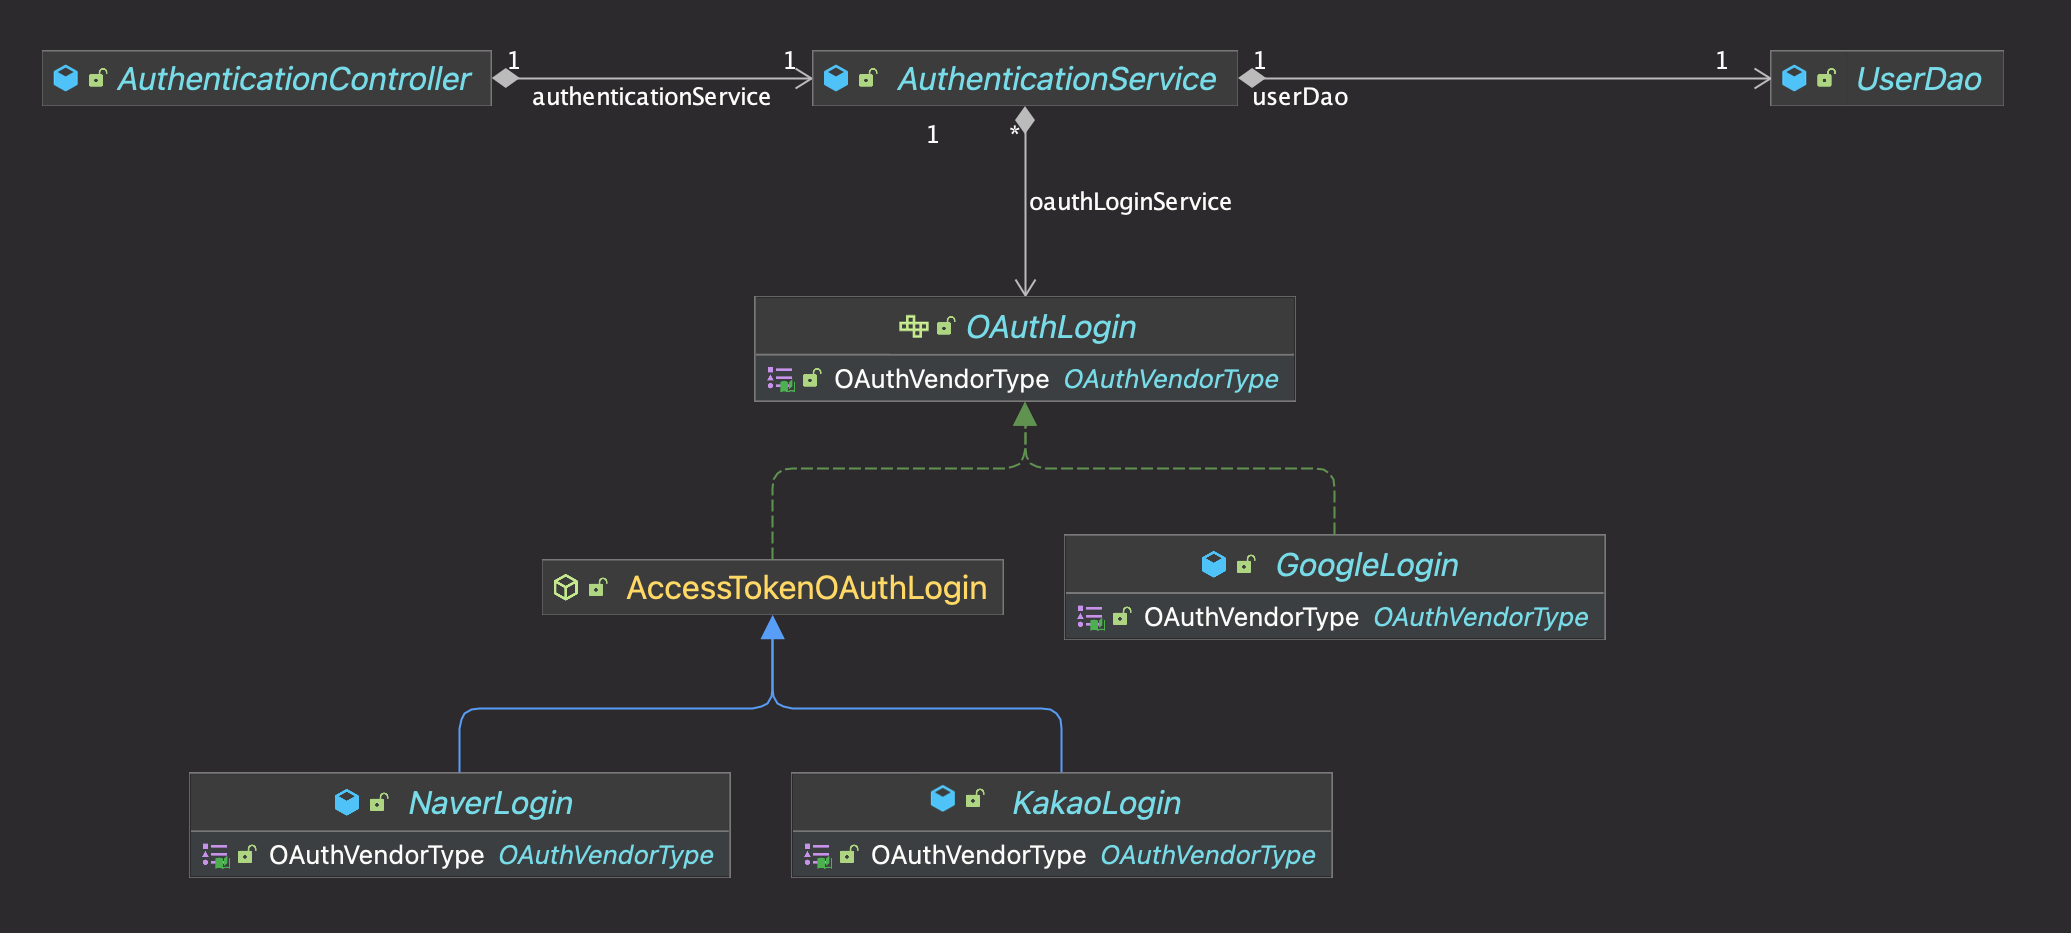2071x933 pixels.
Task: Select the AccessTokenOAuthLogin class name
Action: tap(807, 587)
